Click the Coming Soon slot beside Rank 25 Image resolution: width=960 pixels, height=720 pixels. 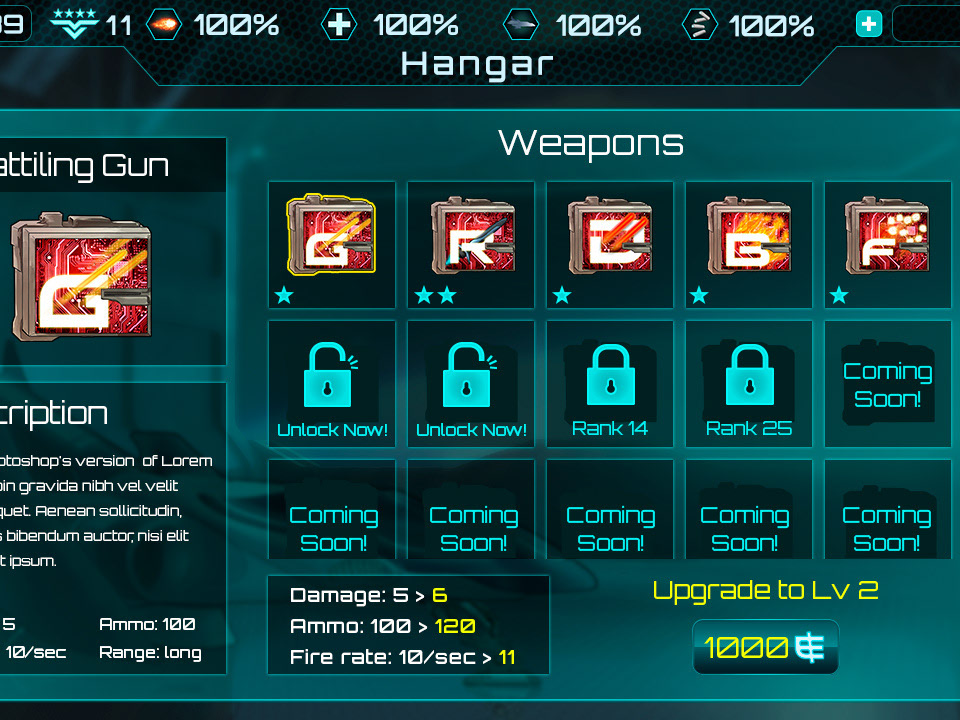pyautogui.click(x=888, y=384)
